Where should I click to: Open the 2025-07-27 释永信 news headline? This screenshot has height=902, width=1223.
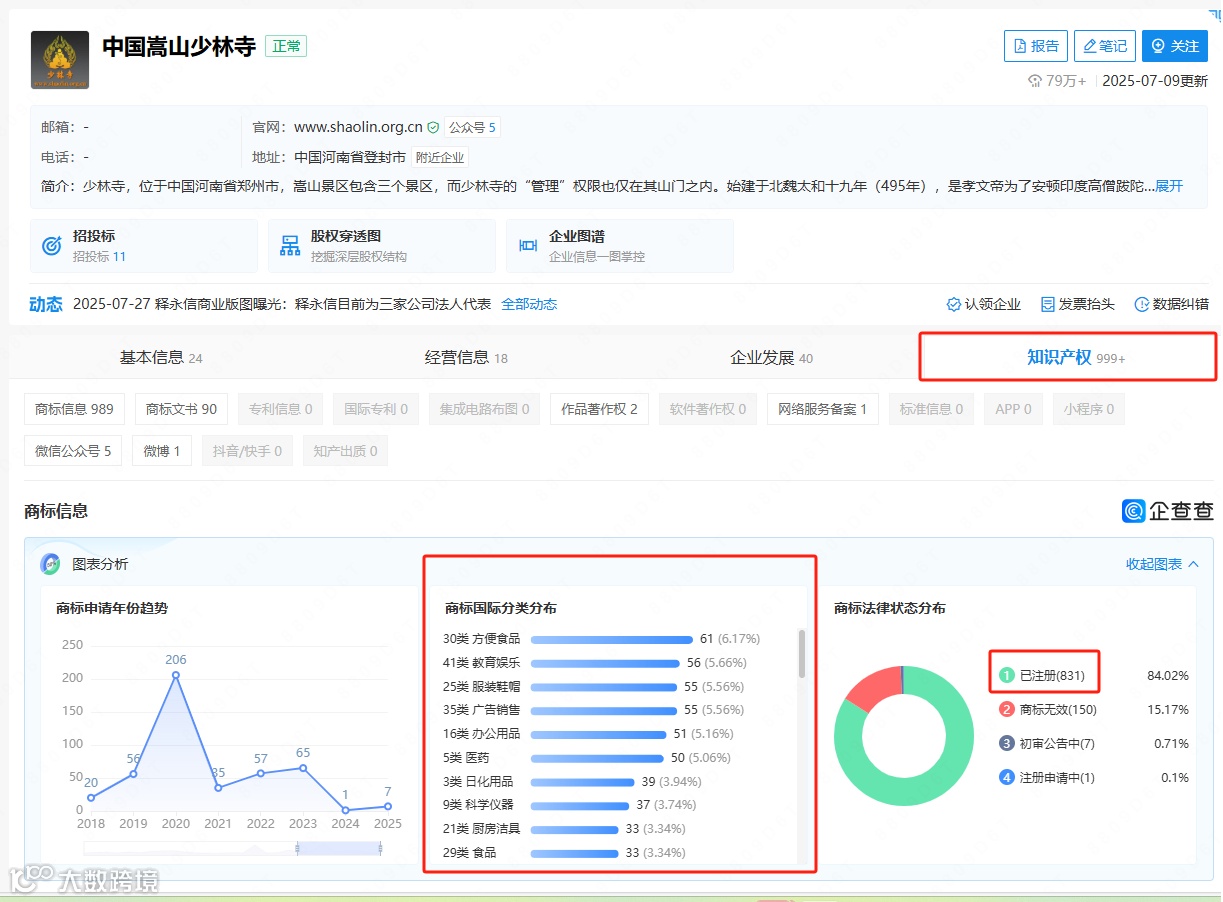pos(282,304)
